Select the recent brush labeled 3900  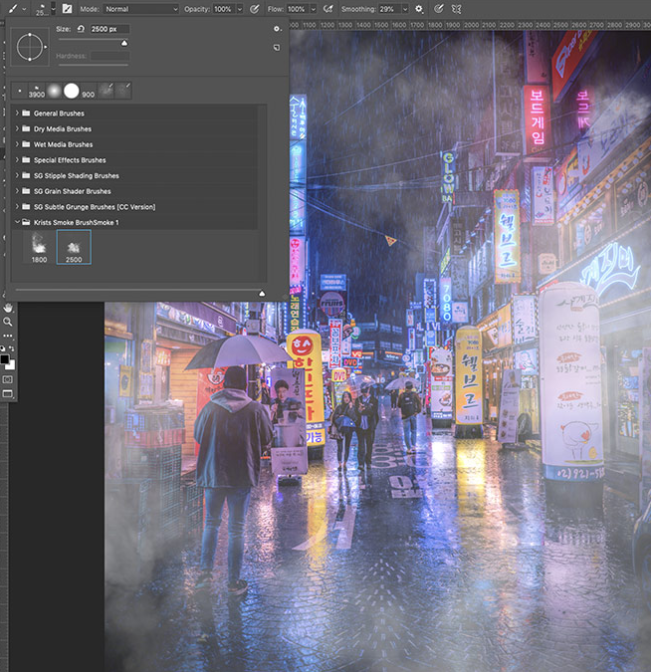(37, 91)
